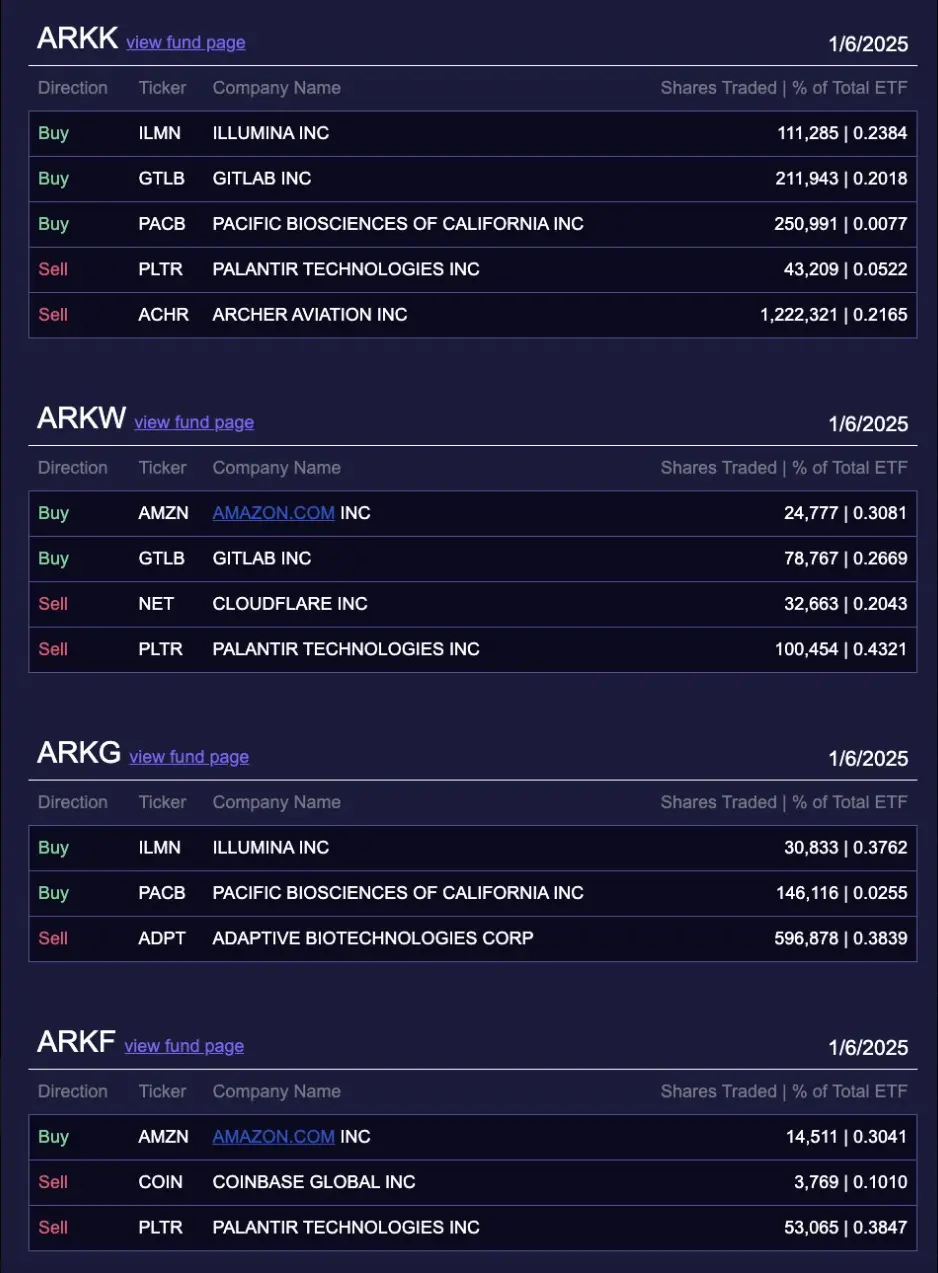
Task: Open the ARKK view fund page link
Action: [185, 43]
